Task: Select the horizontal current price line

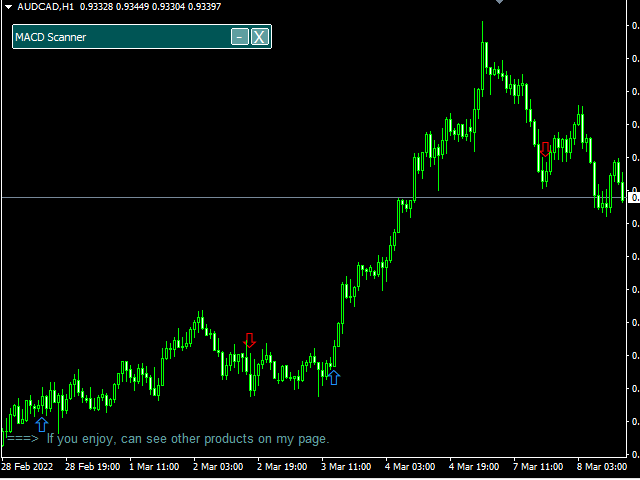Action: 313,198
